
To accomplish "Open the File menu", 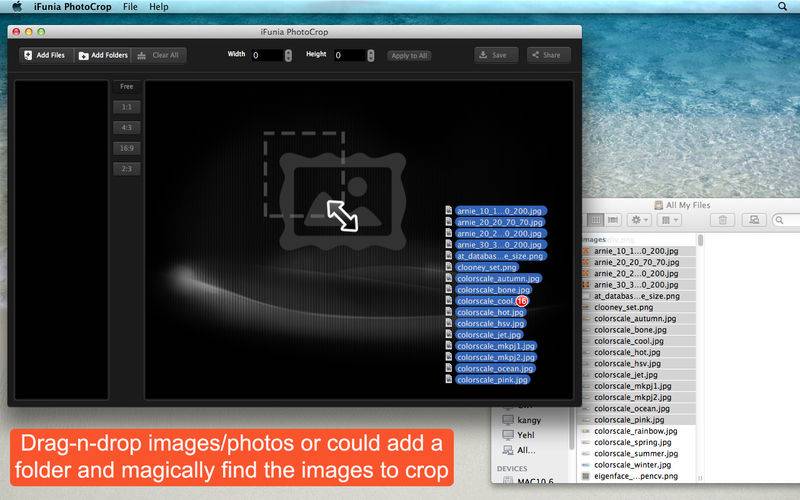I will pyautogui.click(x=130, y=7).
